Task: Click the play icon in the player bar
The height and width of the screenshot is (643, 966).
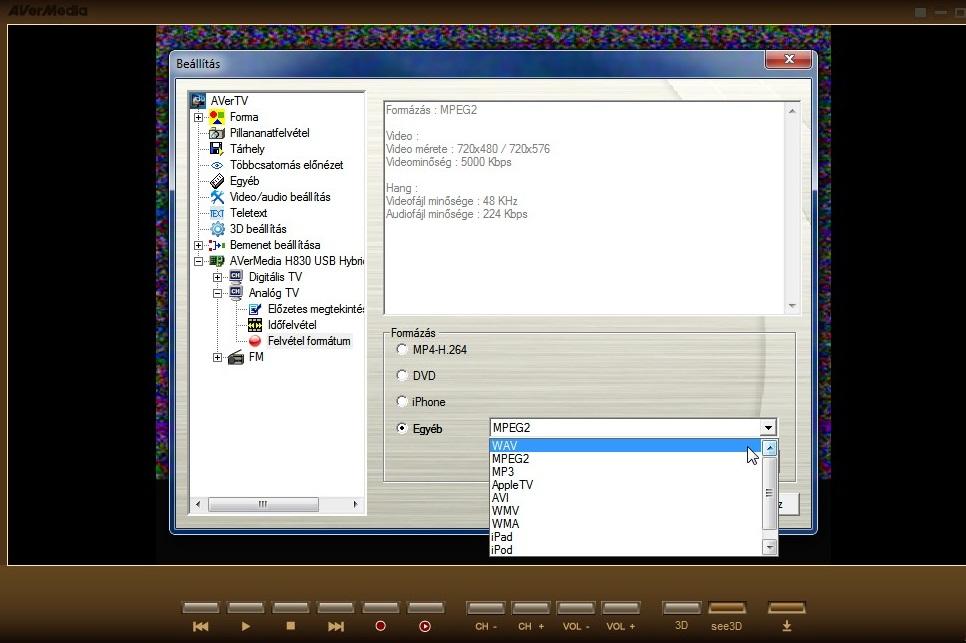Action: tap(246, 626)
